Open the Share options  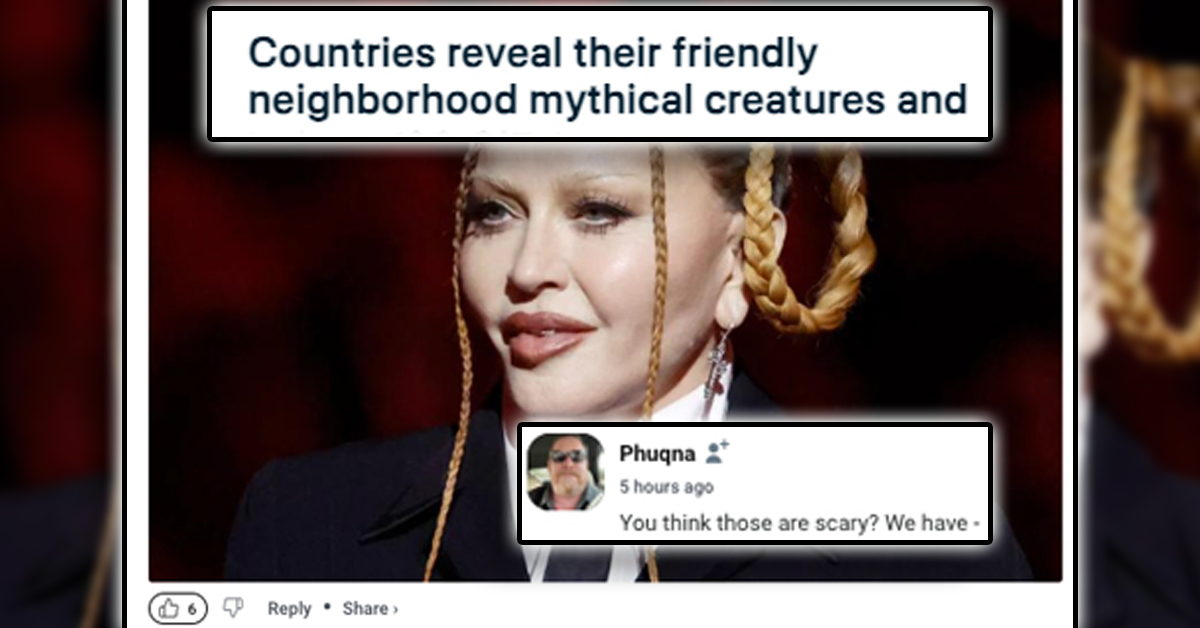coord(365,608)
